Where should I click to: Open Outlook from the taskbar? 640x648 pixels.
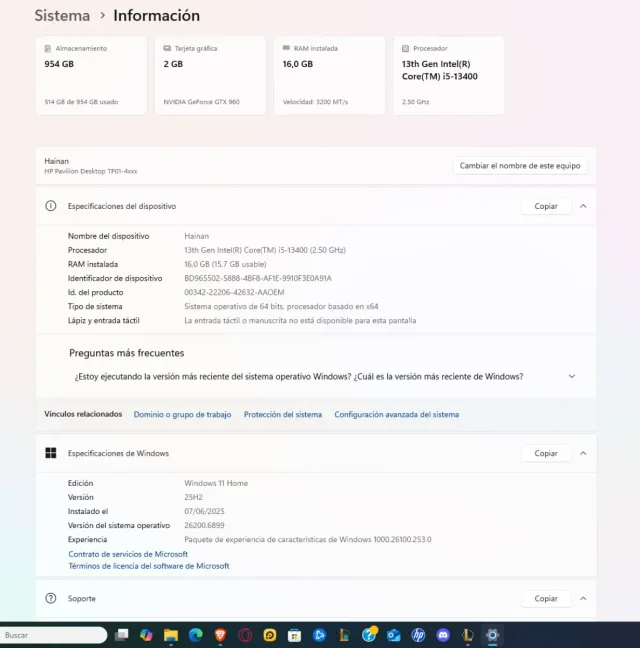[x=393, y=635]
